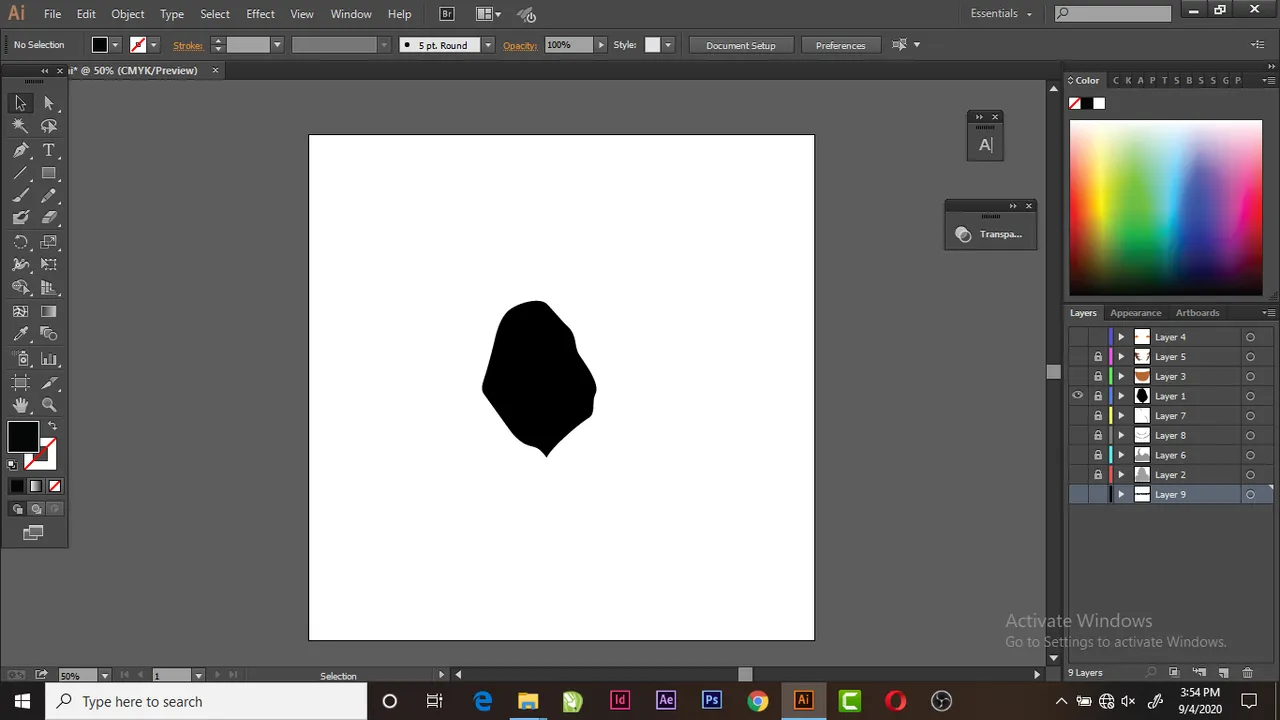Open Adobe Bridge from the menu bar

[447, 14]
